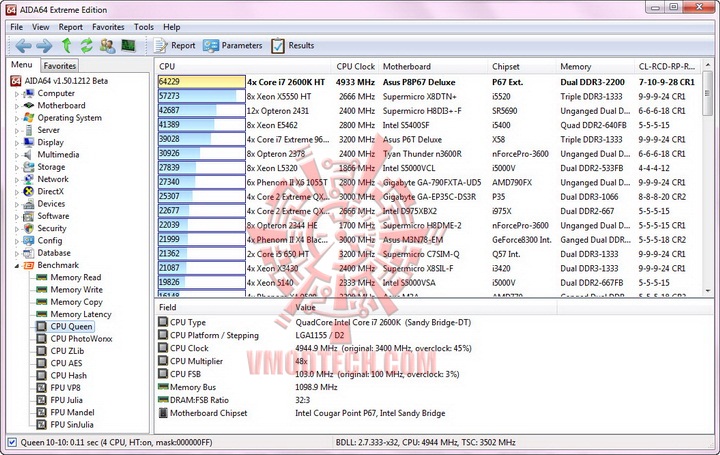The image size is (720, 455).
Task: Open the Favorites menu
Action: (108, 27)
